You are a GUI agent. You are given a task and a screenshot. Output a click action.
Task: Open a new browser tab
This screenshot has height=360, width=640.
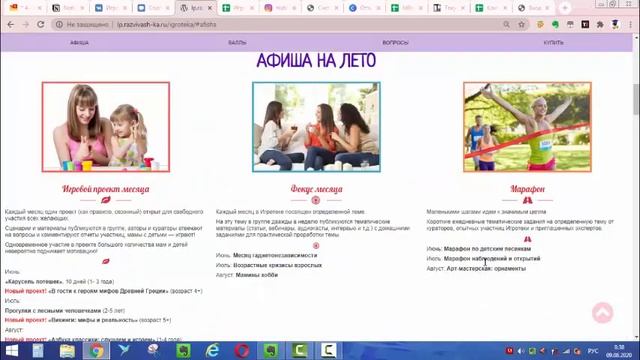565,8
